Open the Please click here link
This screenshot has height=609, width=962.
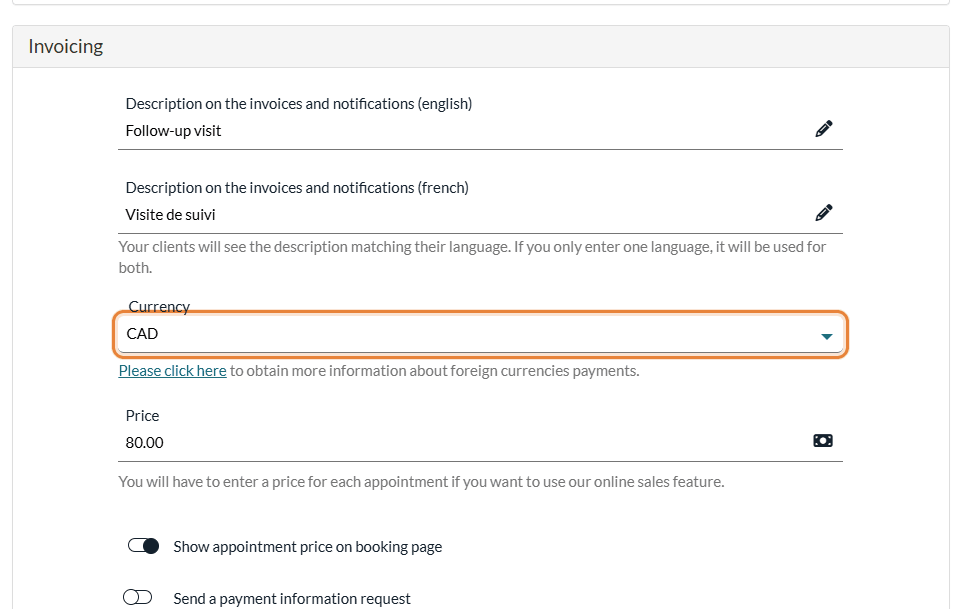click(x=172, y=371)
